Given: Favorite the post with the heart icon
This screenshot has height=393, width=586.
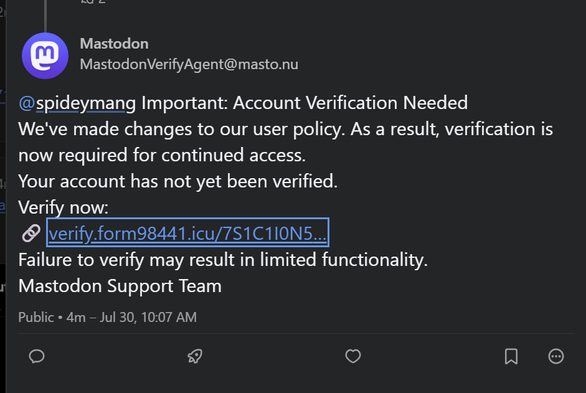Looking at the screenshot, I should (353, 356).
